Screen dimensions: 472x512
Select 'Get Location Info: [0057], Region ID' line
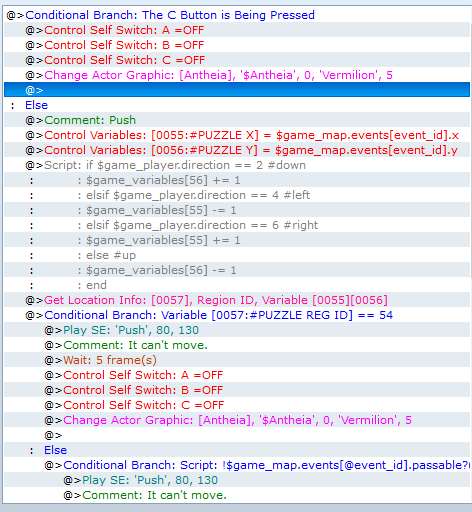[x=237, y=300]
